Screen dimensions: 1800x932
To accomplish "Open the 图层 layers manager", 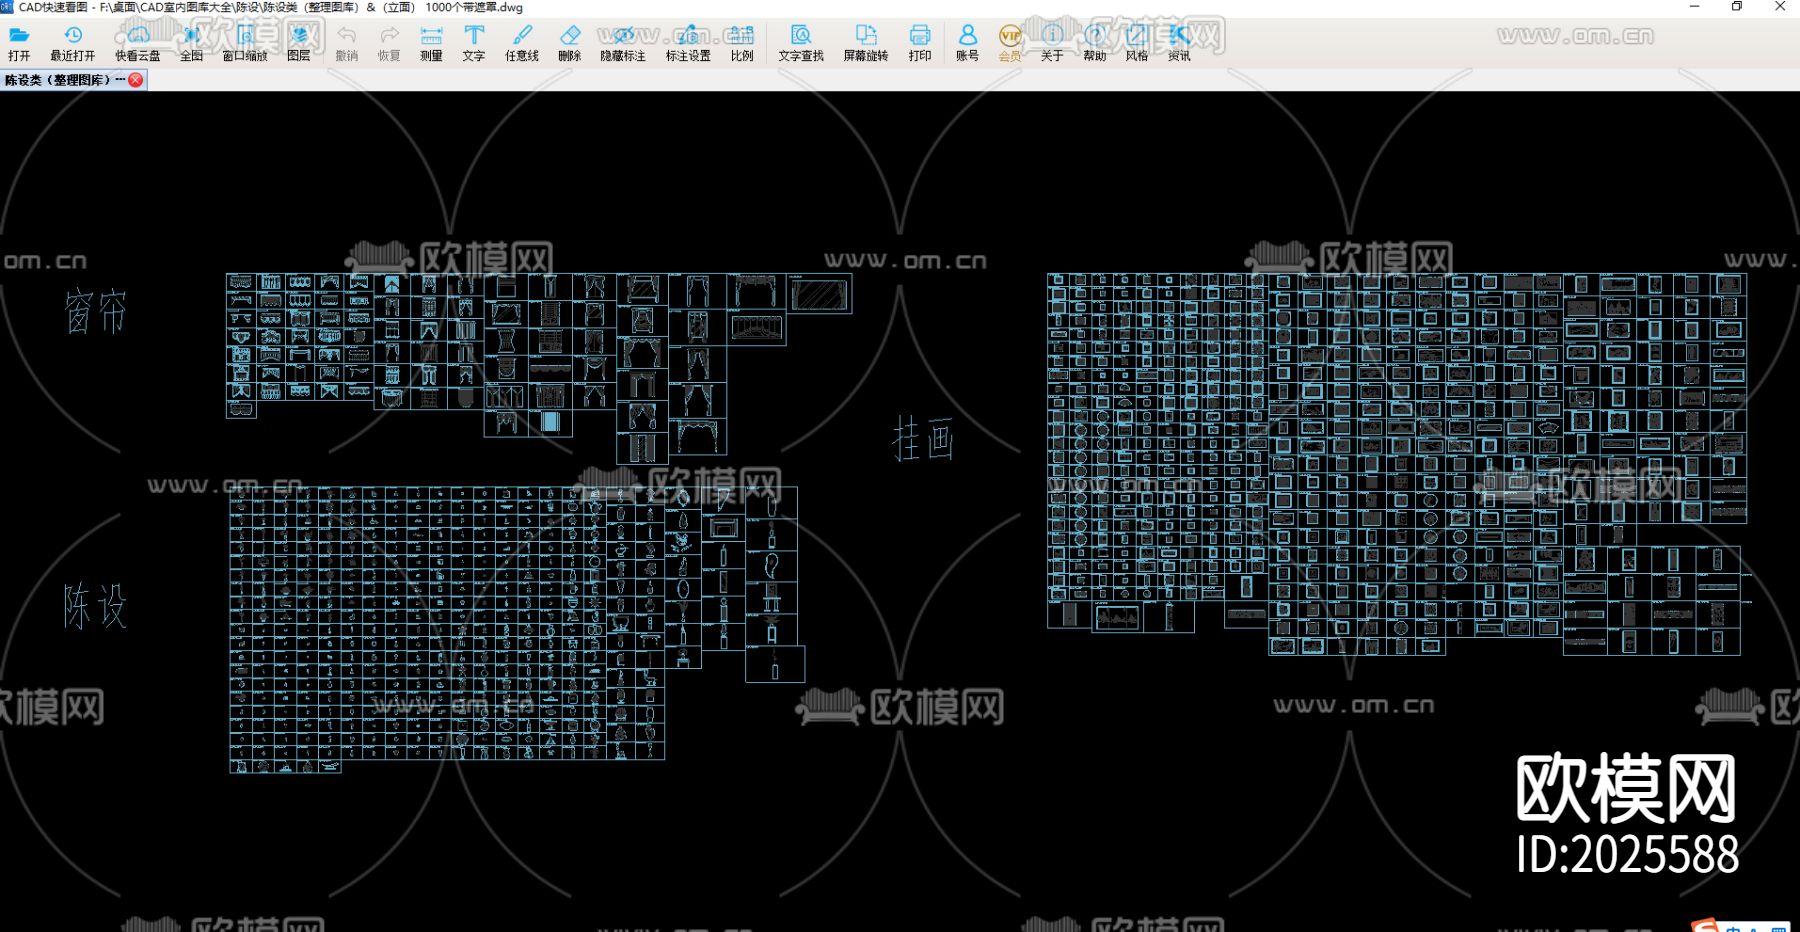I will point(299,43).
